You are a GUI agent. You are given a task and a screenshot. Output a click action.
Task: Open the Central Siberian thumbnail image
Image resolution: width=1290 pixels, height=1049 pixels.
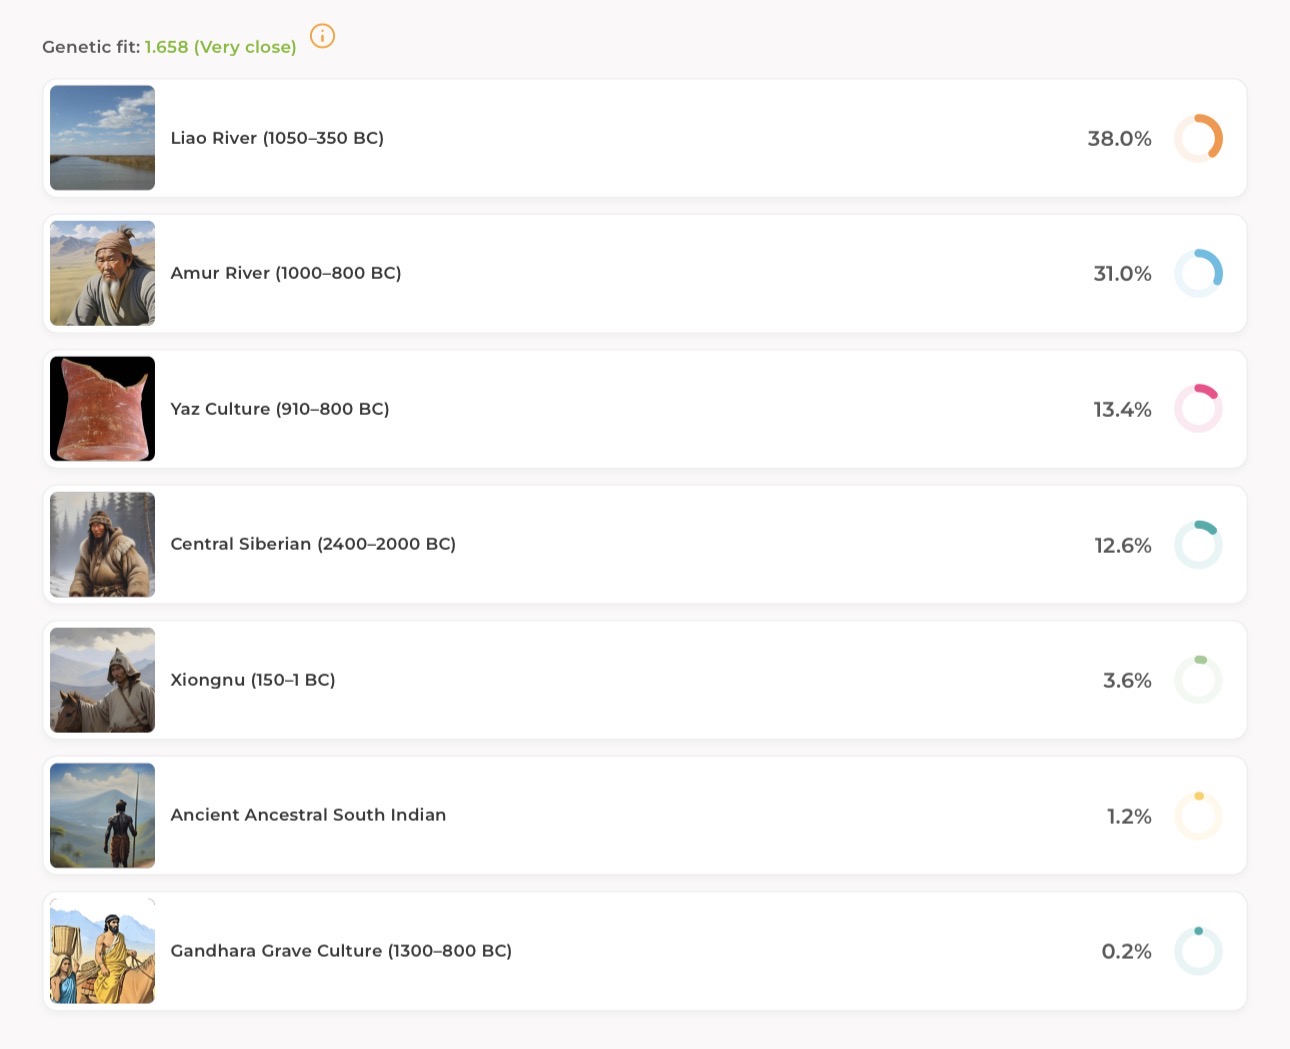[102, 545]
